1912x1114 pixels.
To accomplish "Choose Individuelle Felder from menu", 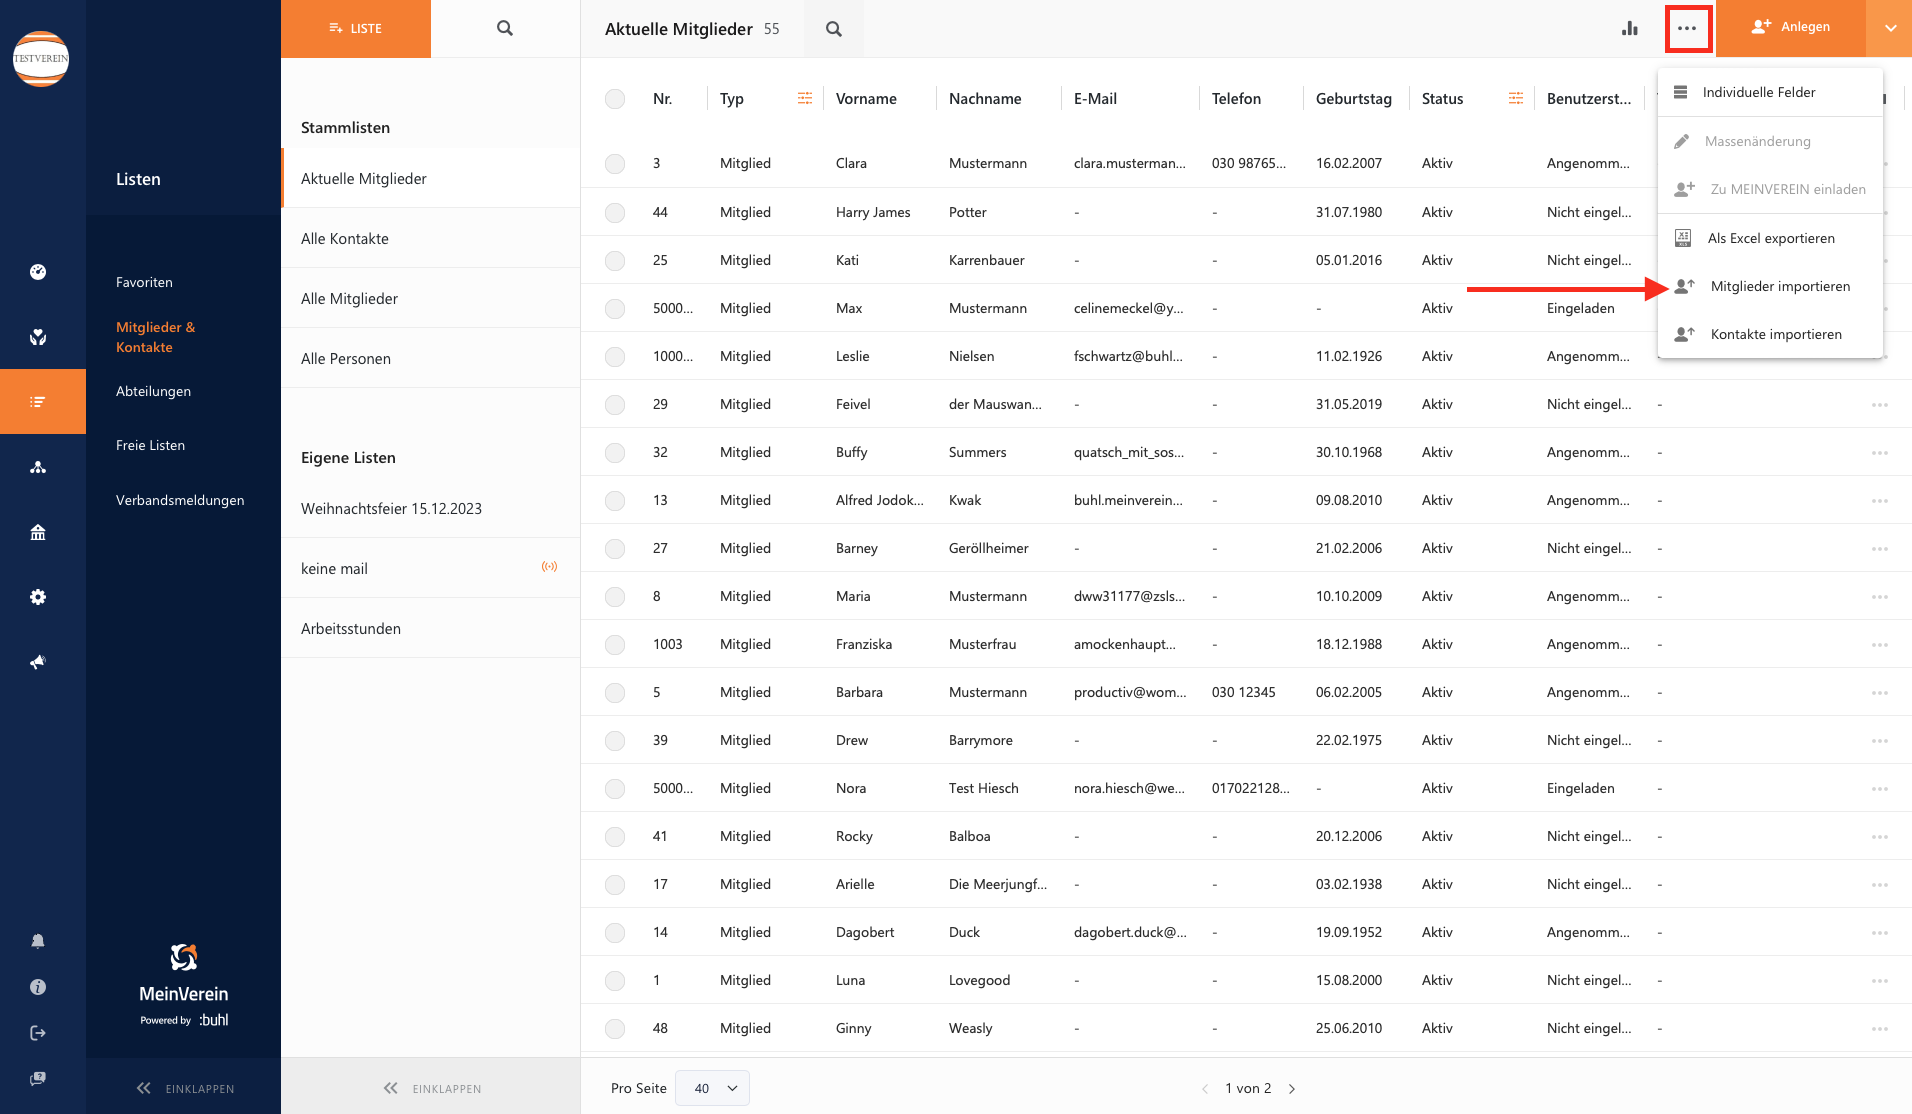I will pos(1770,92).
